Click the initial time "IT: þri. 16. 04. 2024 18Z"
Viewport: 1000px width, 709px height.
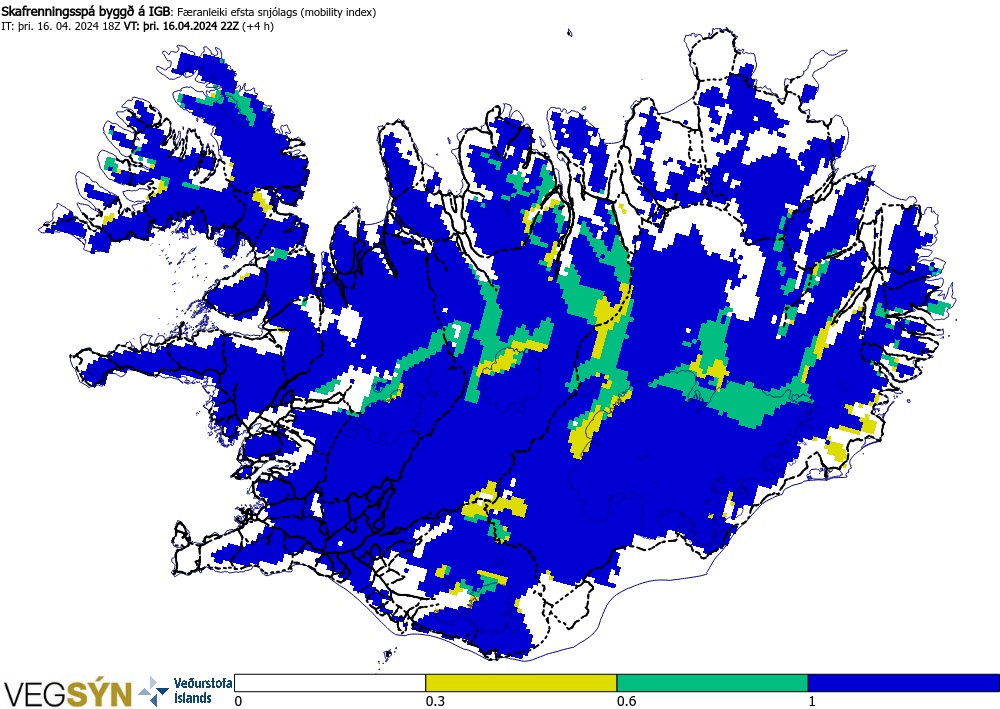click(61, 26)
